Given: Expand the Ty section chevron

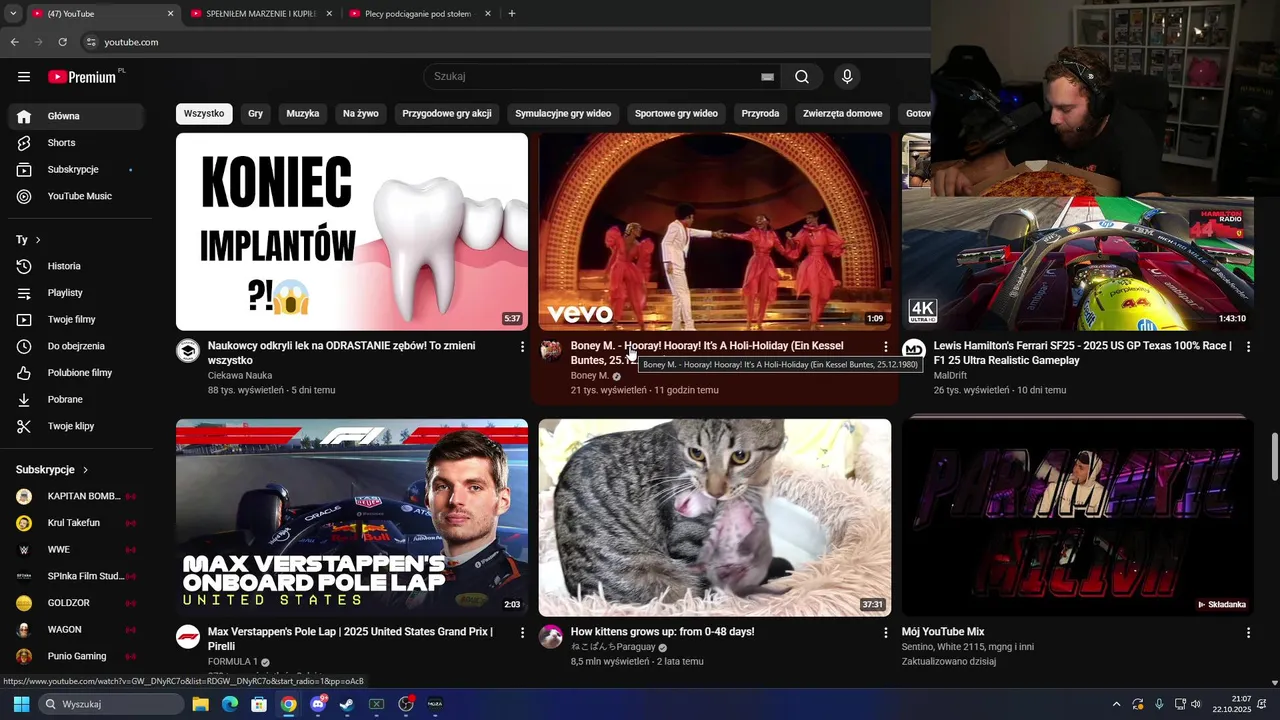Looking at the screenshot, I should pyautogui.click(x=38, y=240).
